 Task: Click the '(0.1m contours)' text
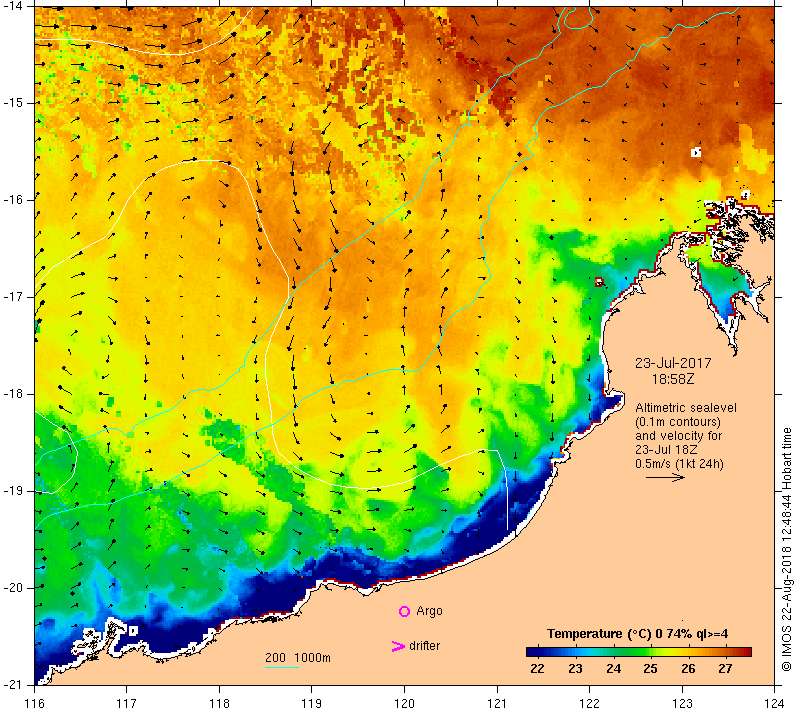pos(678,422)
